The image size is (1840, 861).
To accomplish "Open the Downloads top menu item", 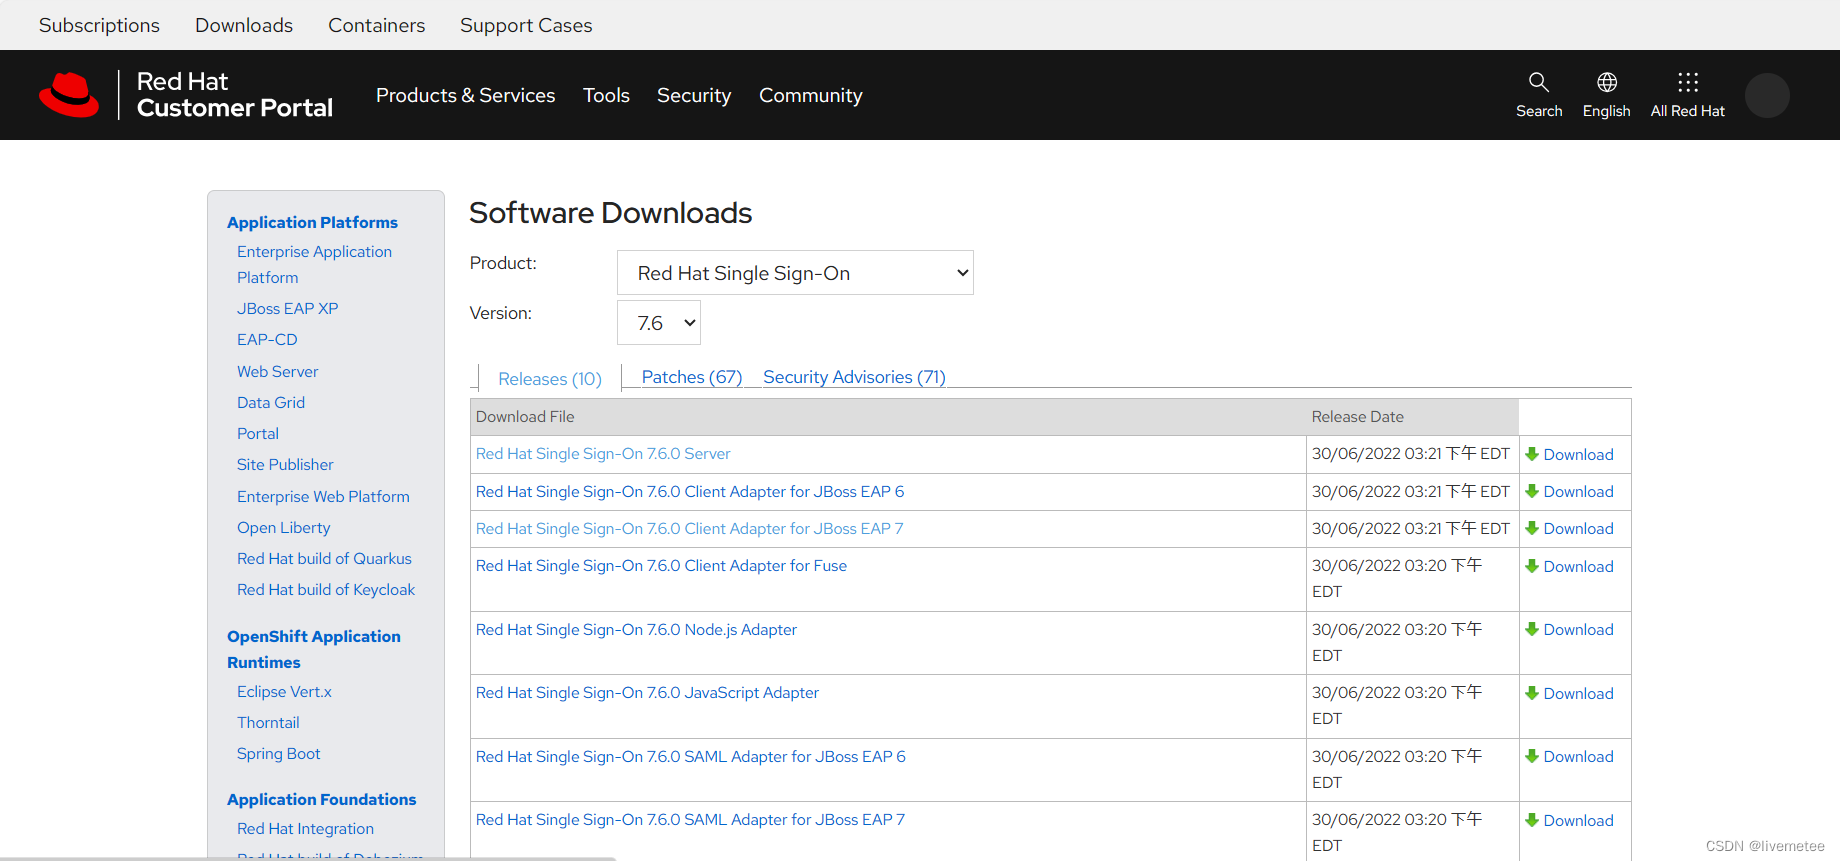I will tap(244, 25).
